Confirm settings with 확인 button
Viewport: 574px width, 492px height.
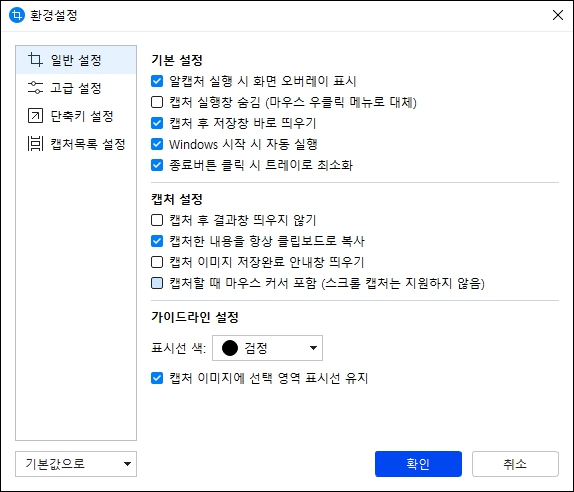[418, 464]
